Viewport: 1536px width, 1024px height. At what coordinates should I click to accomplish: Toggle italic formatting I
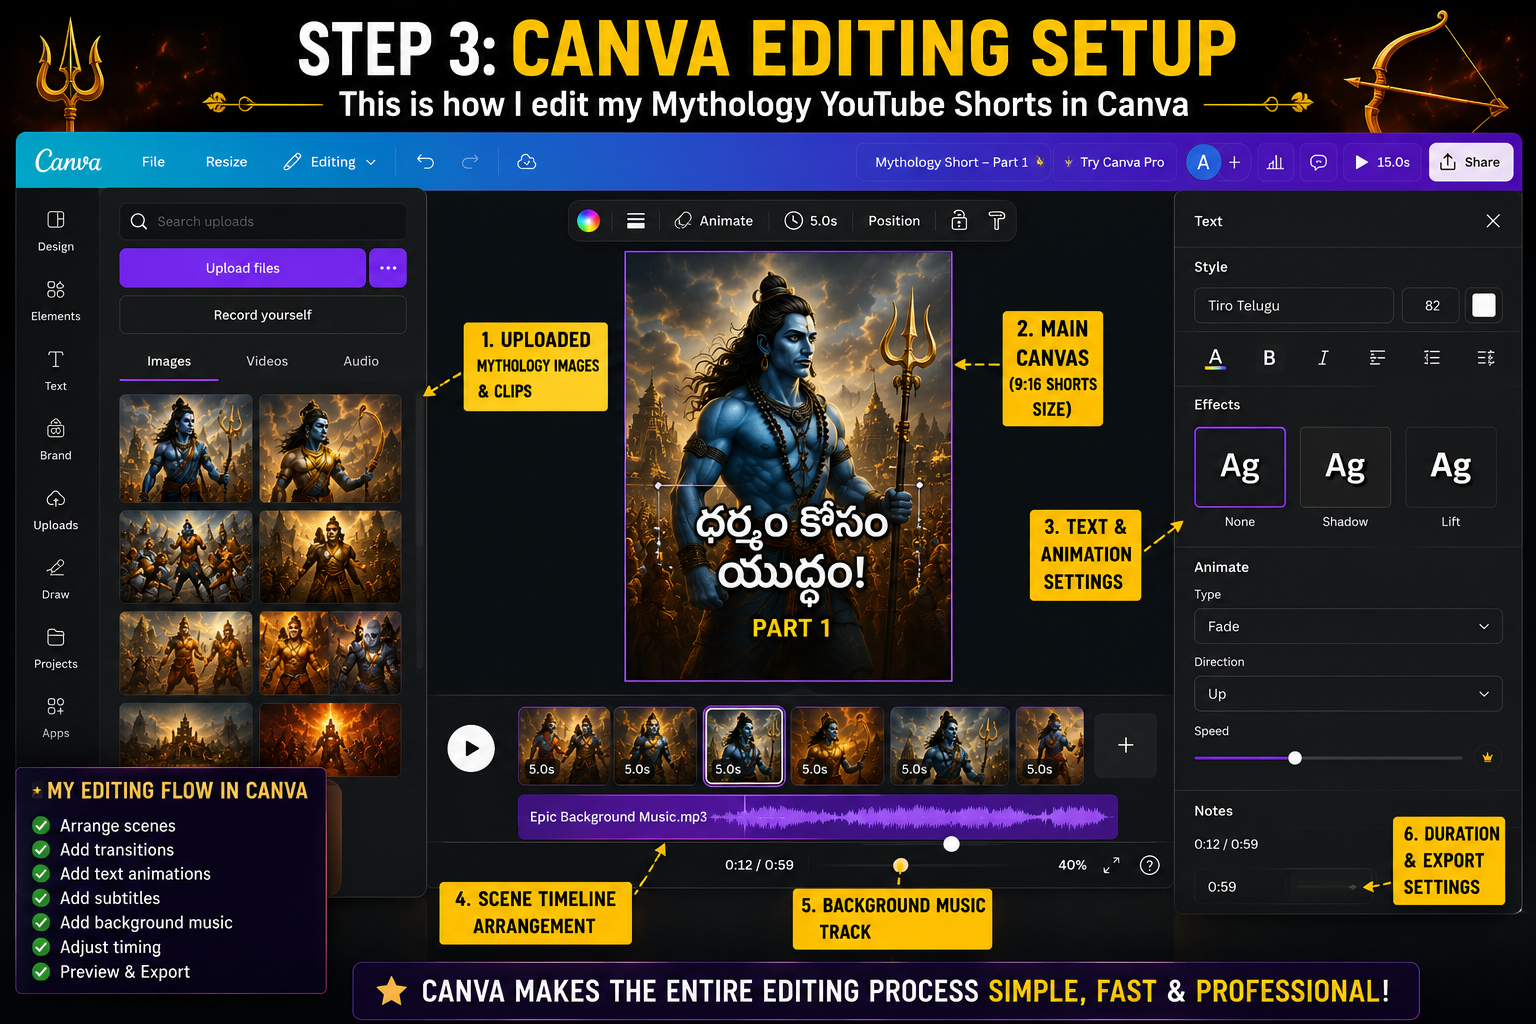(x=1323, y=358)
